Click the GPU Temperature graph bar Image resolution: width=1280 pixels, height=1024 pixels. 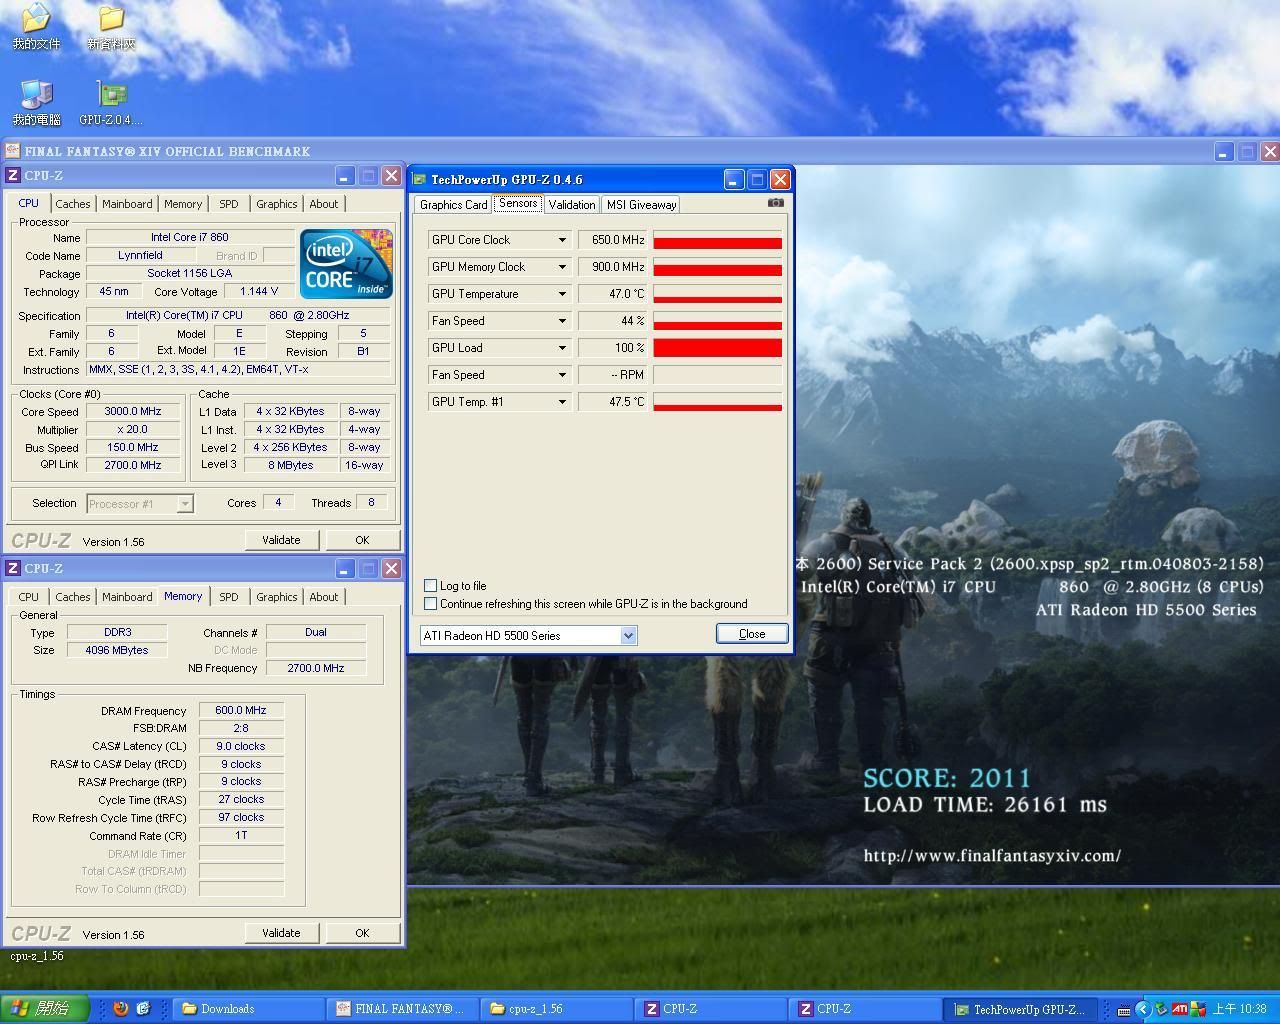717,294
